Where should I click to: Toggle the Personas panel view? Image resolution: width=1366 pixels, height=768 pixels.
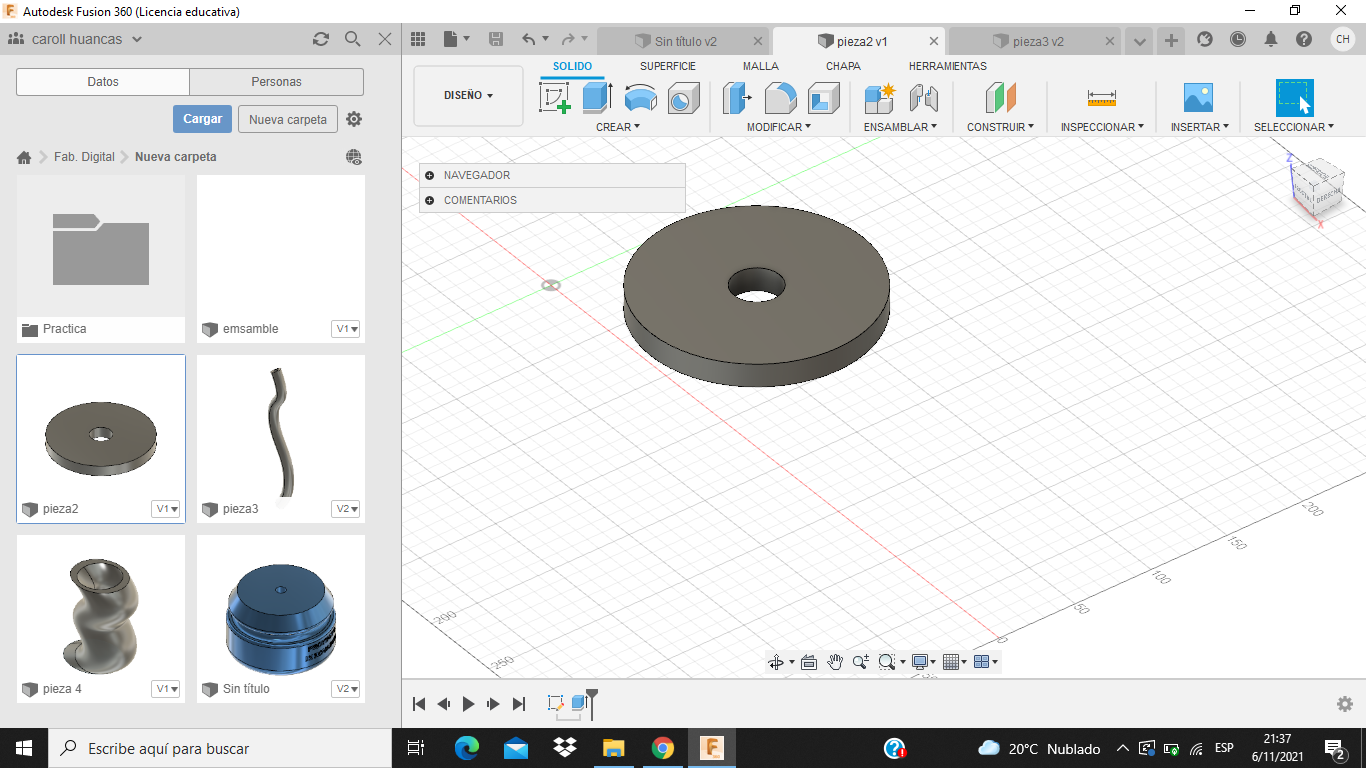click(x=276, y=82)
